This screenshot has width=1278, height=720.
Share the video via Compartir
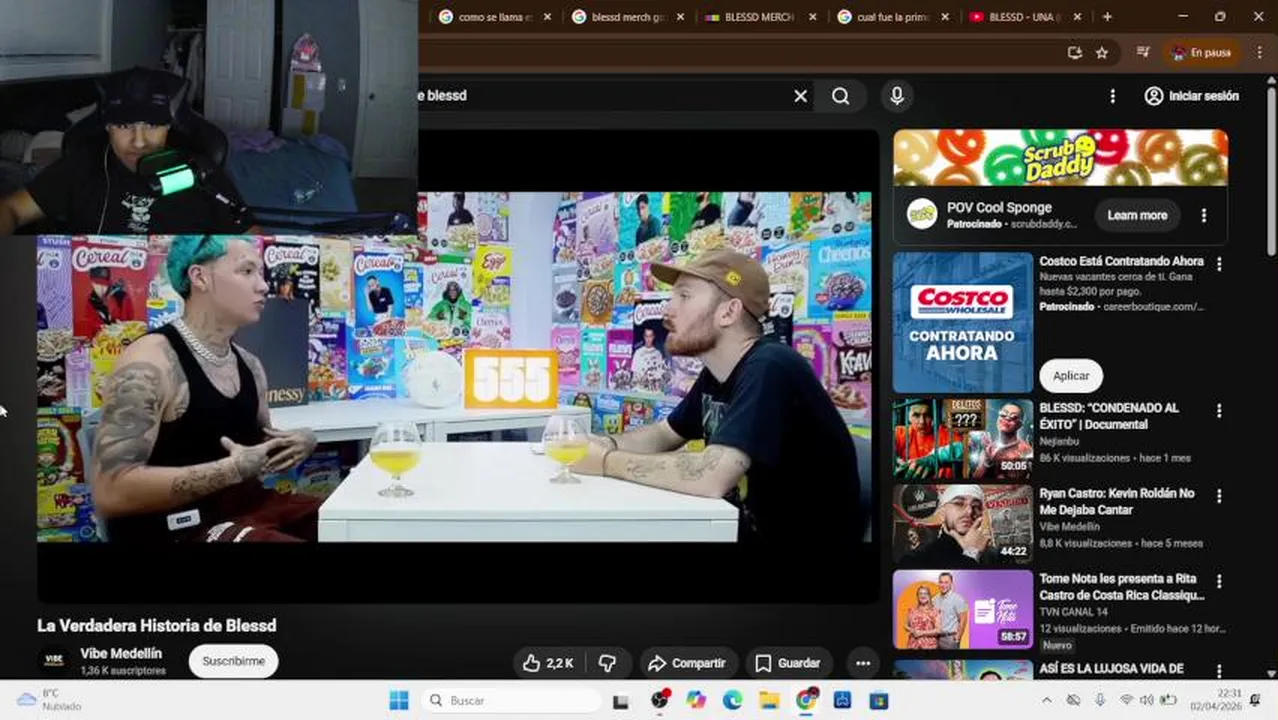click(687, 663)
